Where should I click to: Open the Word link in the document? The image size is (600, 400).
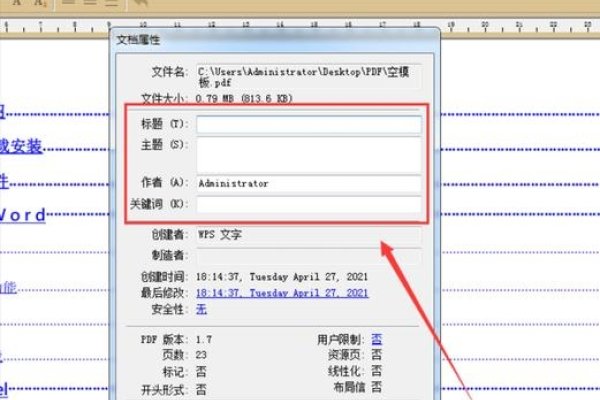(x=22, y=214)
